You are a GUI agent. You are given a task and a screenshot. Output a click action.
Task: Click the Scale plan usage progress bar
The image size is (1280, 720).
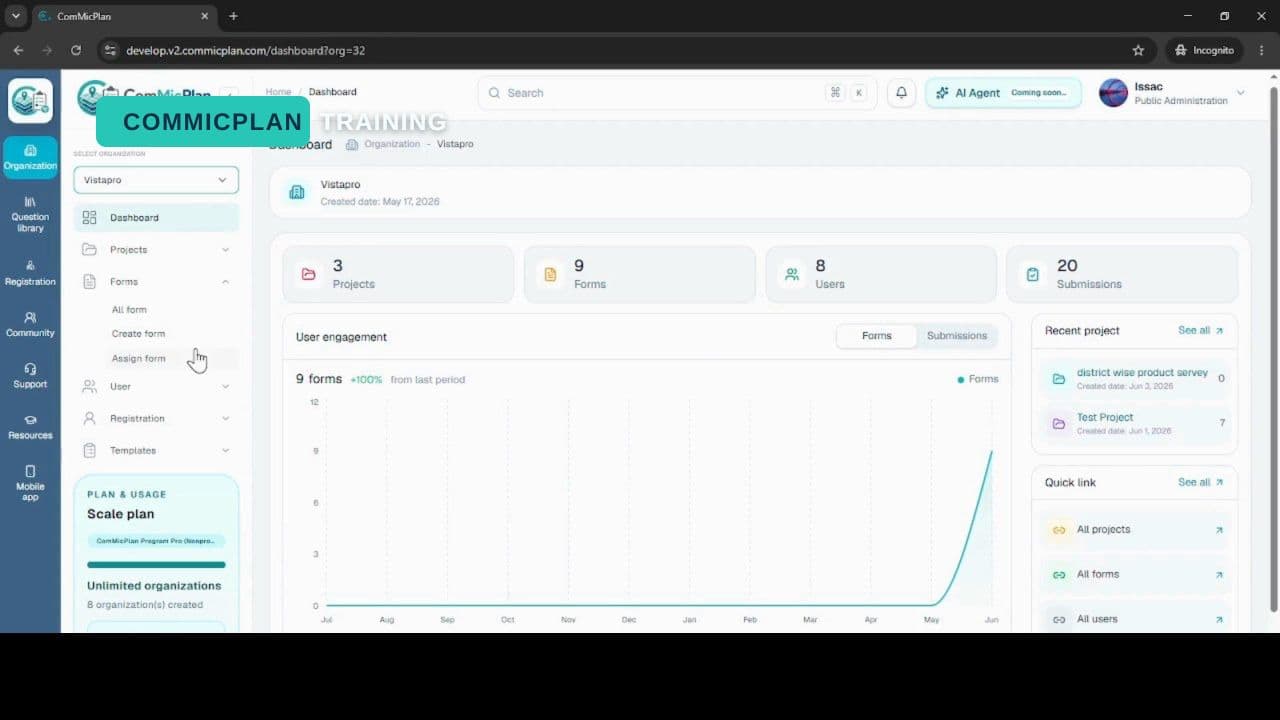pos(156,565)
